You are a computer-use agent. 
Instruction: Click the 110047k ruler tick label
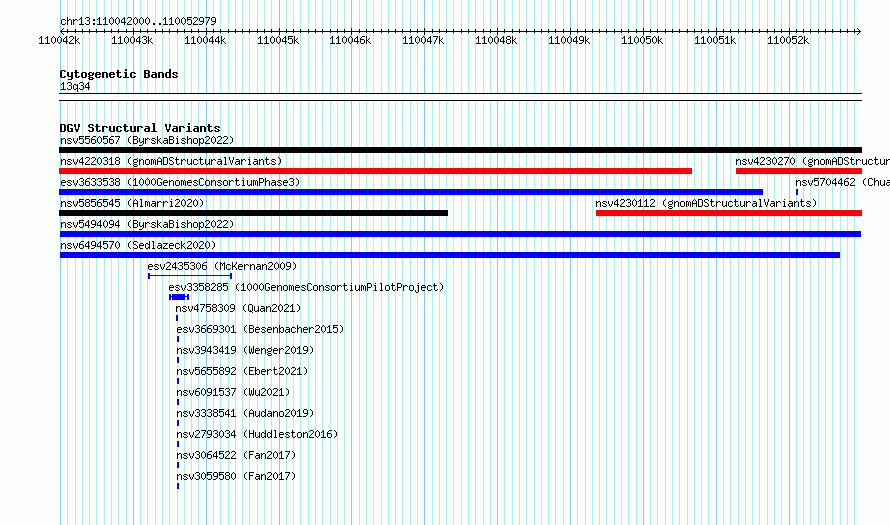coord(423,40)
